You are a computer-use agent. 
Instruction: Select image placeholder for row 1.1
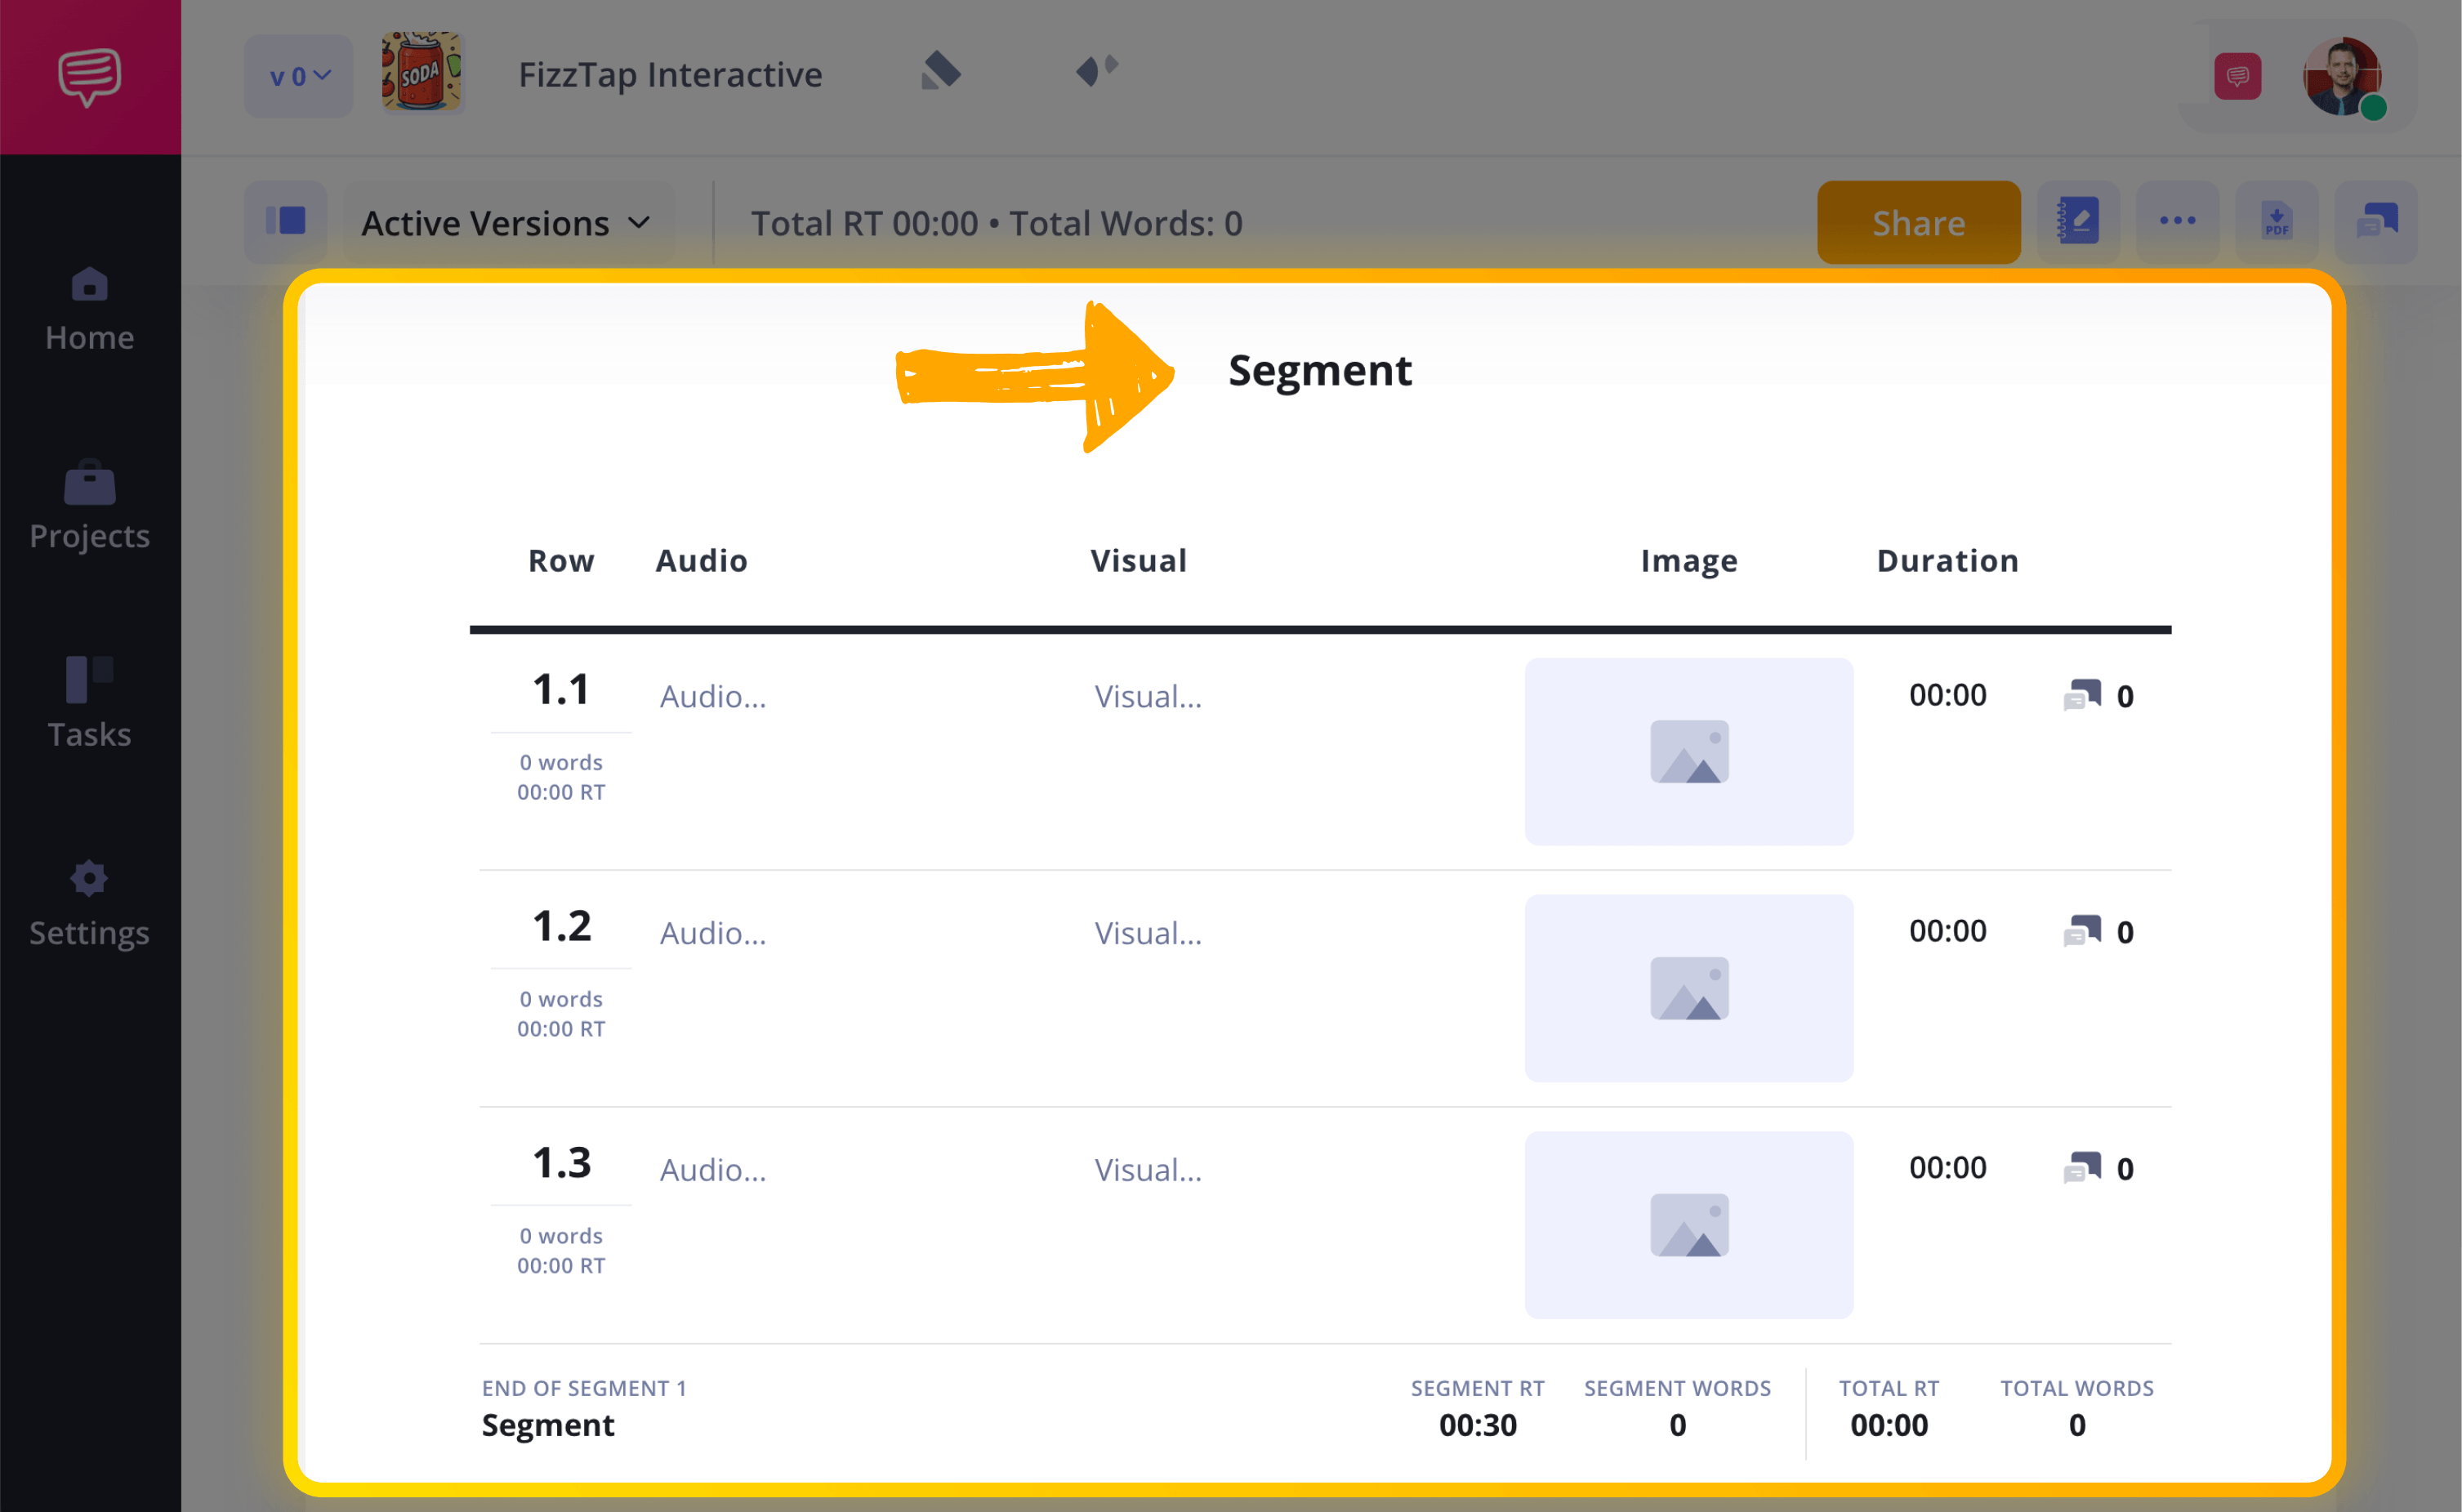tap(1688, 751)
